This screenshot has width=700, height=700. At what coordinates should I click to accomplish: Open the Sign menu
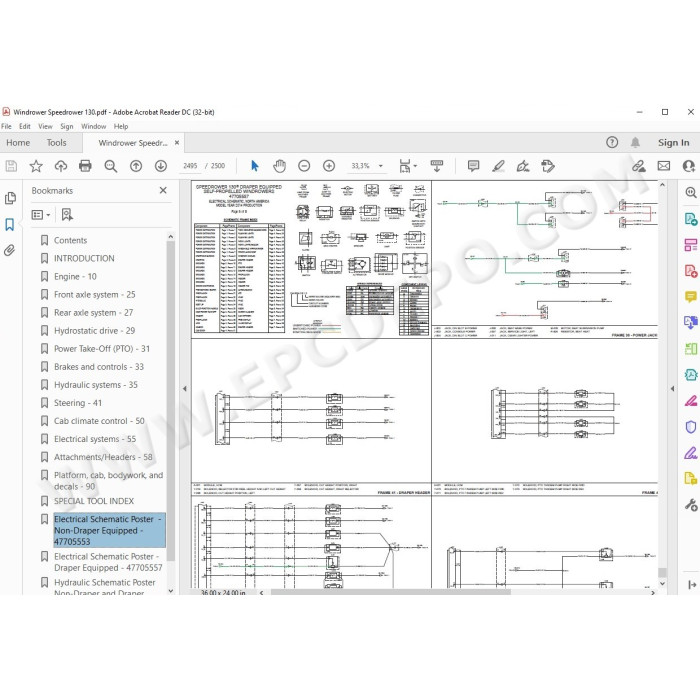(67, 126)
